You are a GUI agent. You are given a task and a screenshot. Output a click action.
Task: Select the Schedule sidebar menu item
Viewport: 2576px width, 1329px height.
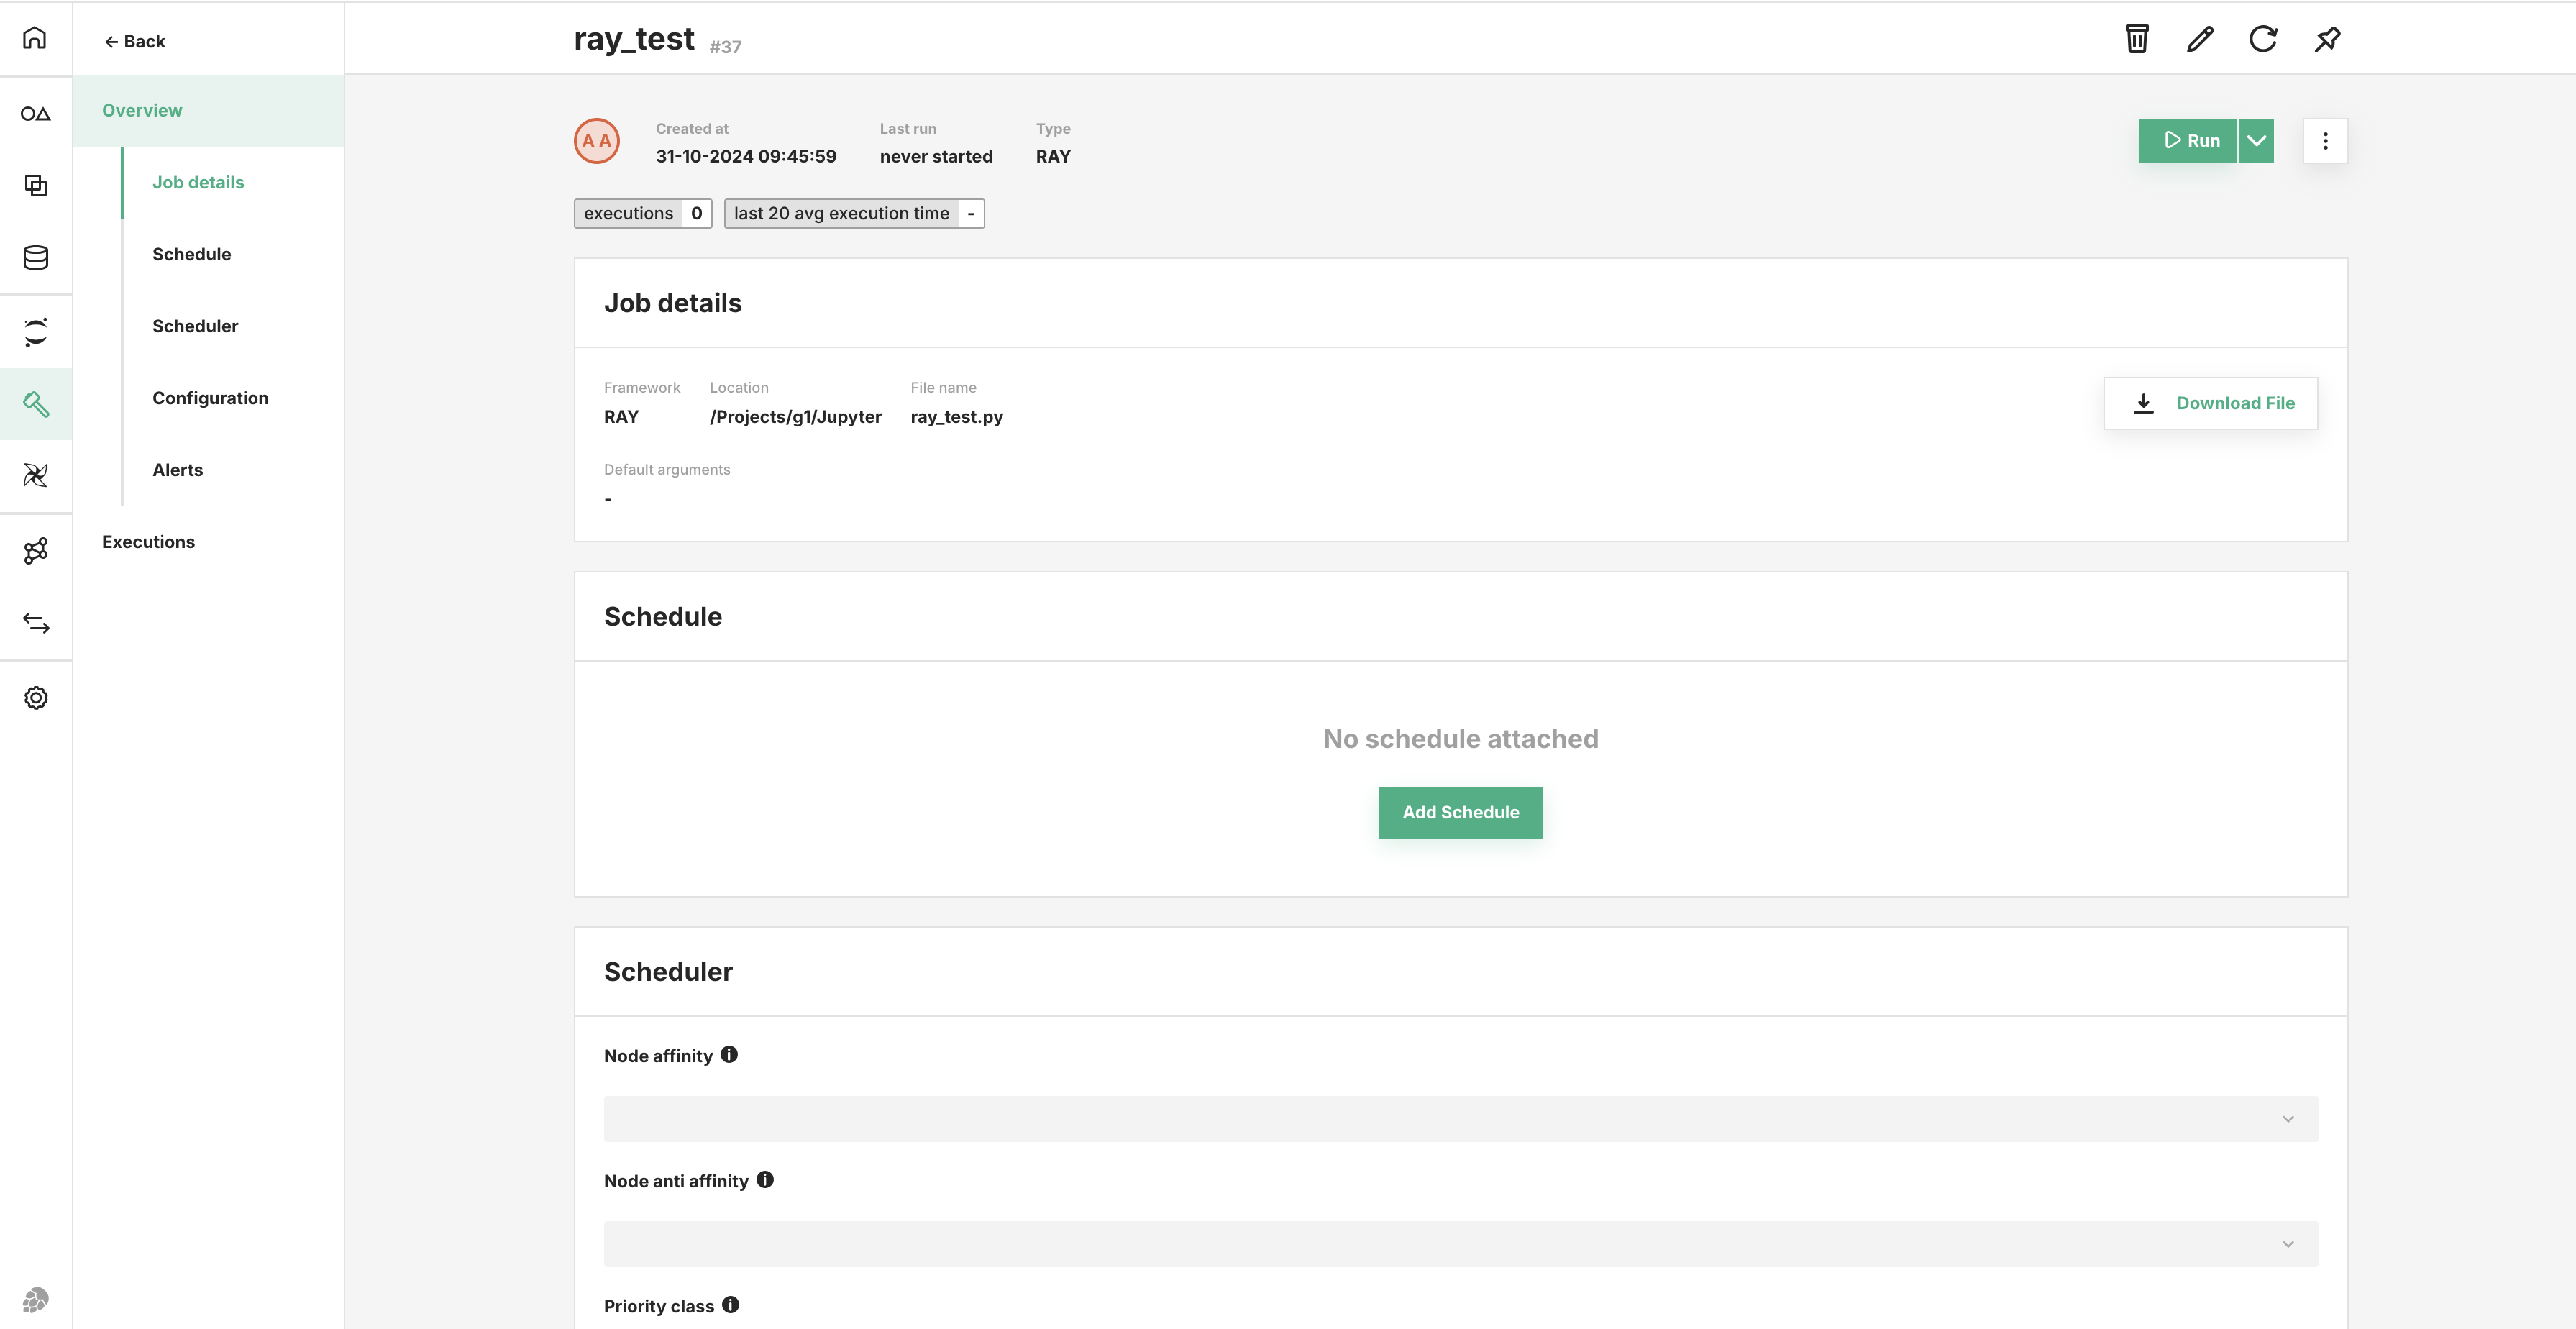pos(191,252)
